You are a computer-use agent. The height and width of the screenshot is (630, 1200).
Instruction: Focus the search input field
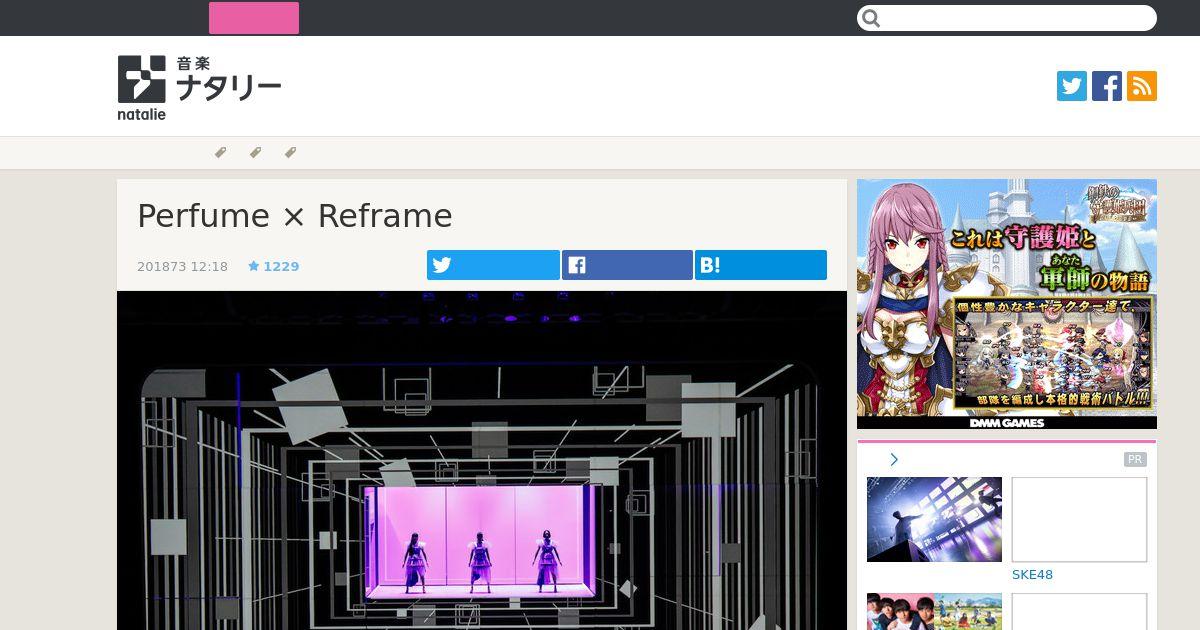tap(1006, 18)
